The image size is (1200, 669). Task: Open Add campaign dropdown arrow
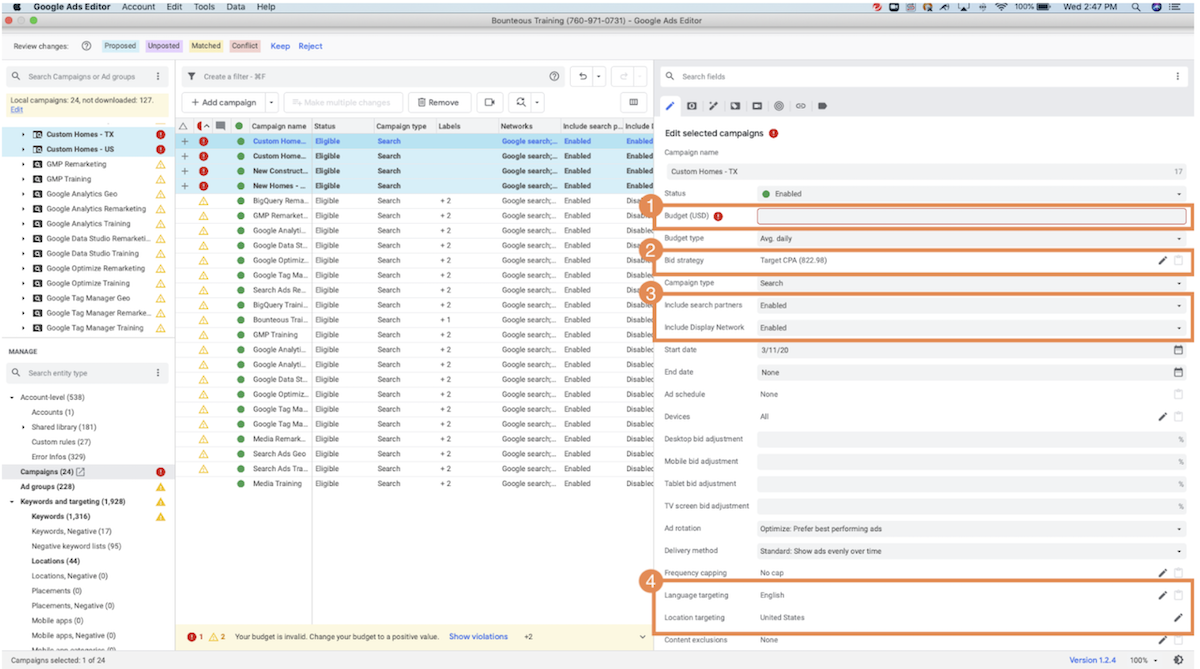tap(271, 102)
